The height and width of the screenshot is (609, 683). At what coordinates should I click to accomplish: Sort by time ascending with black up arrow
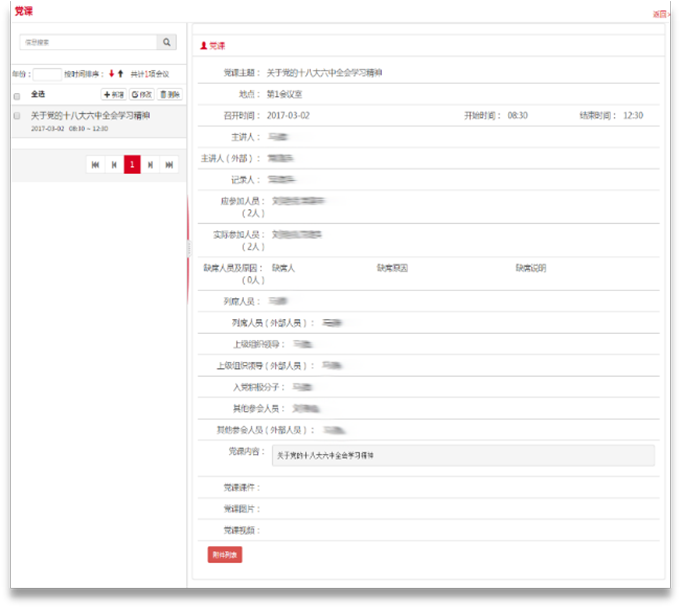[x=121, y=74]
